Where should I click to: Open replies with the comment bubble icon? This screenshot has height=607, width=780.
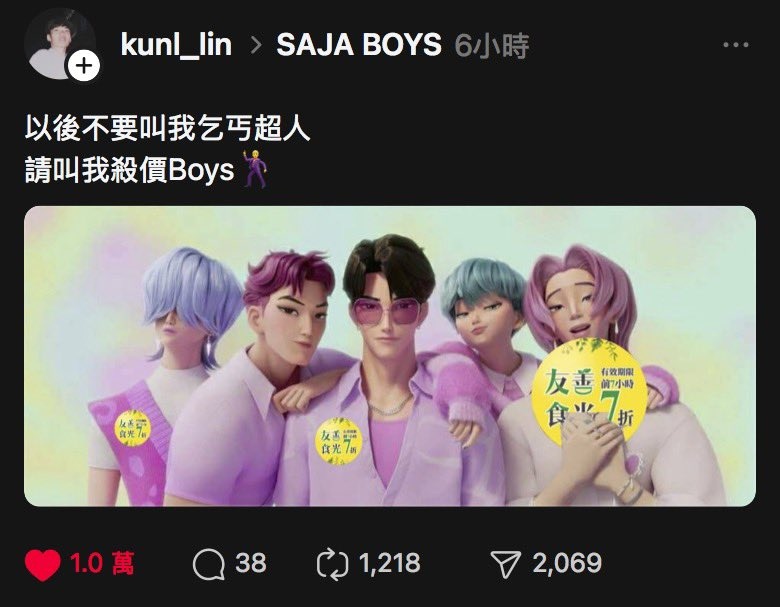208,564
